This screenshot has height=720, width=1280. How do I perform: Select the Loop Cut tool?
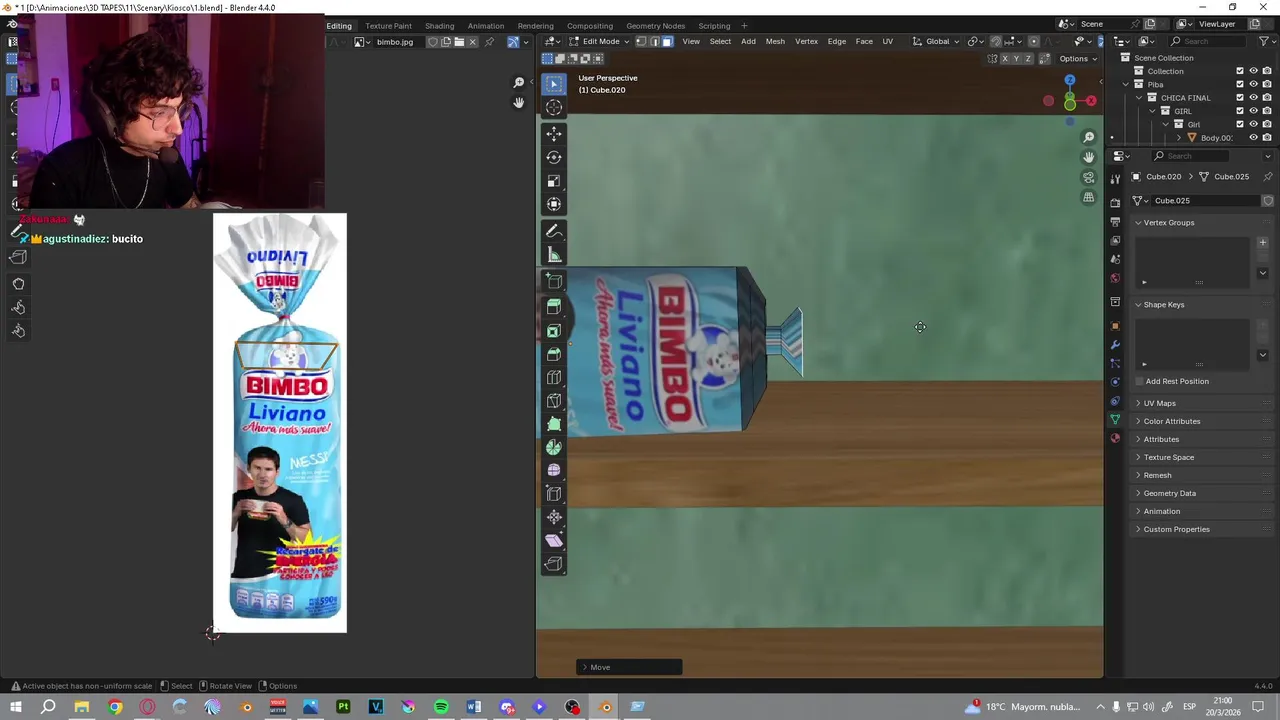point(554,377)
